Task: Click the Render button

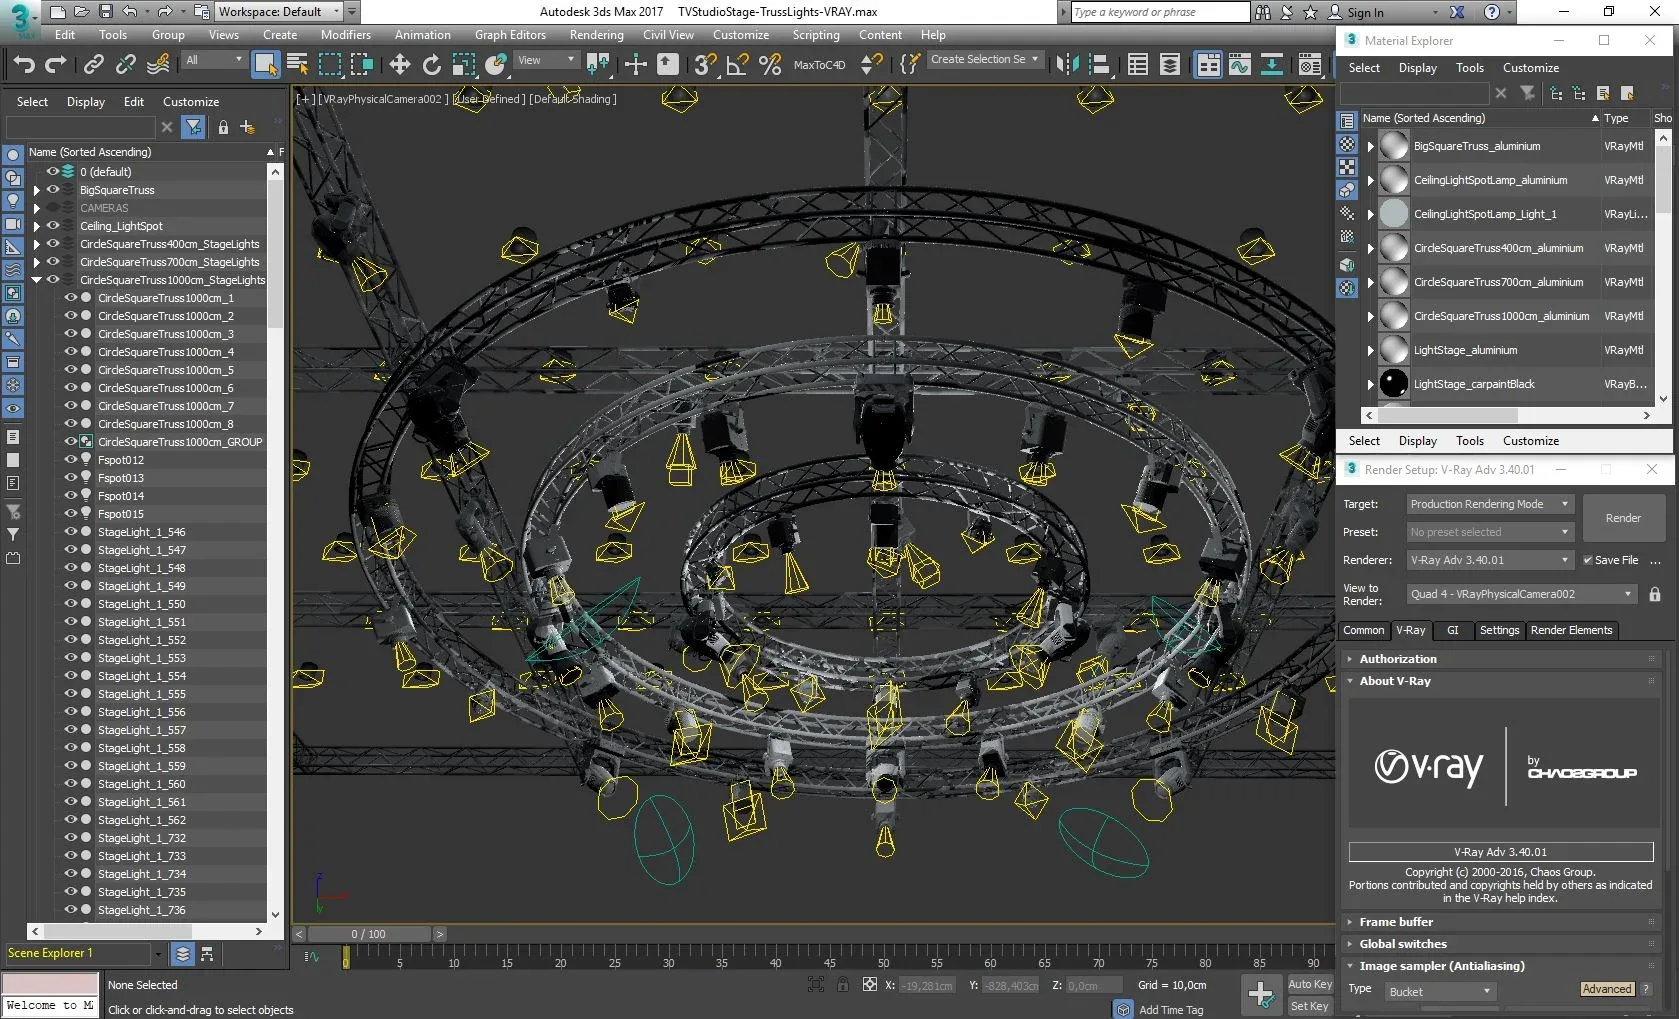Action: pos(1623,518)
